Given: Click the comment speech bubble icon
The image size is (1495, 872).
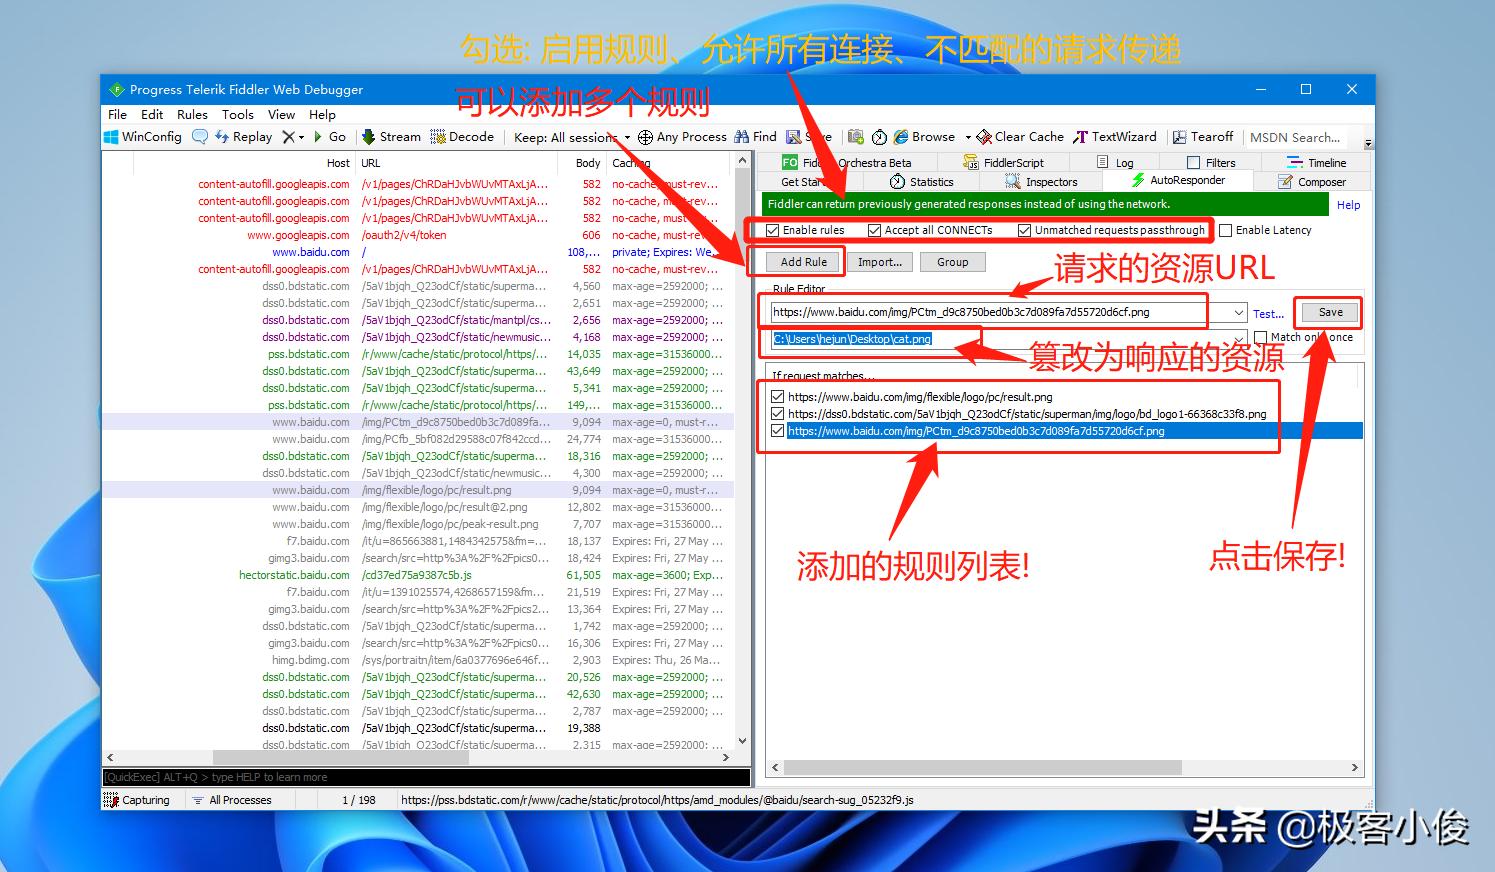Looking at the screenshot, I should pyautogui.click(x=200, y=137).
